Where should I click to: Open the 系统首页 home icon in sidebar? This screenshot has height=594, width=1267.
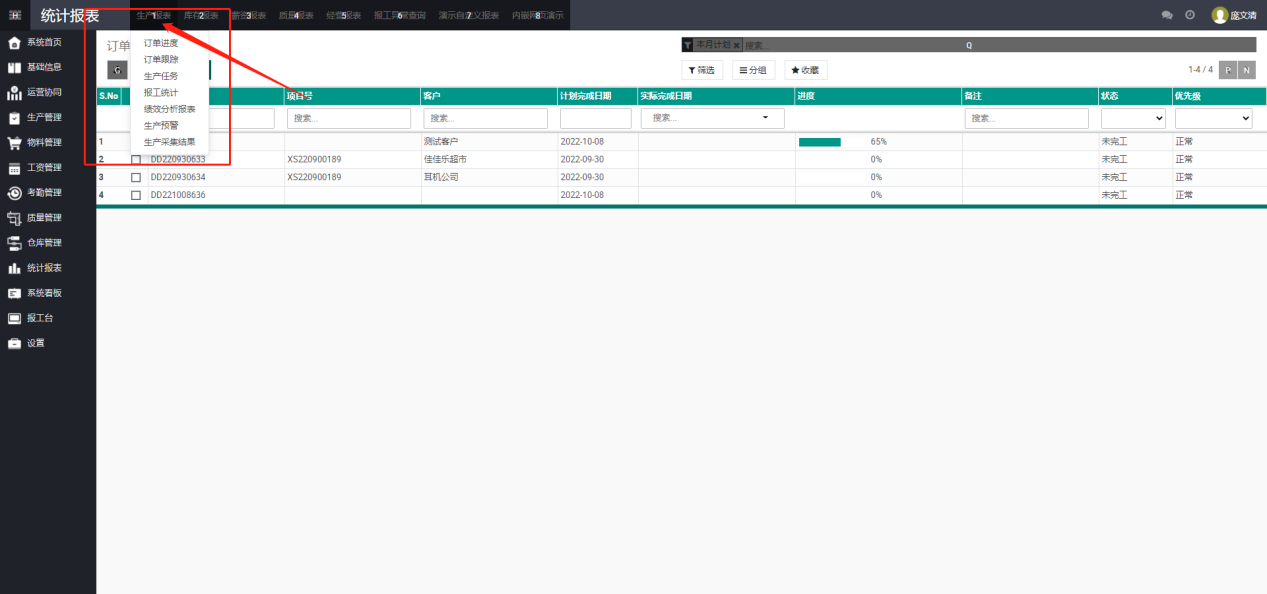coord(14,42)
